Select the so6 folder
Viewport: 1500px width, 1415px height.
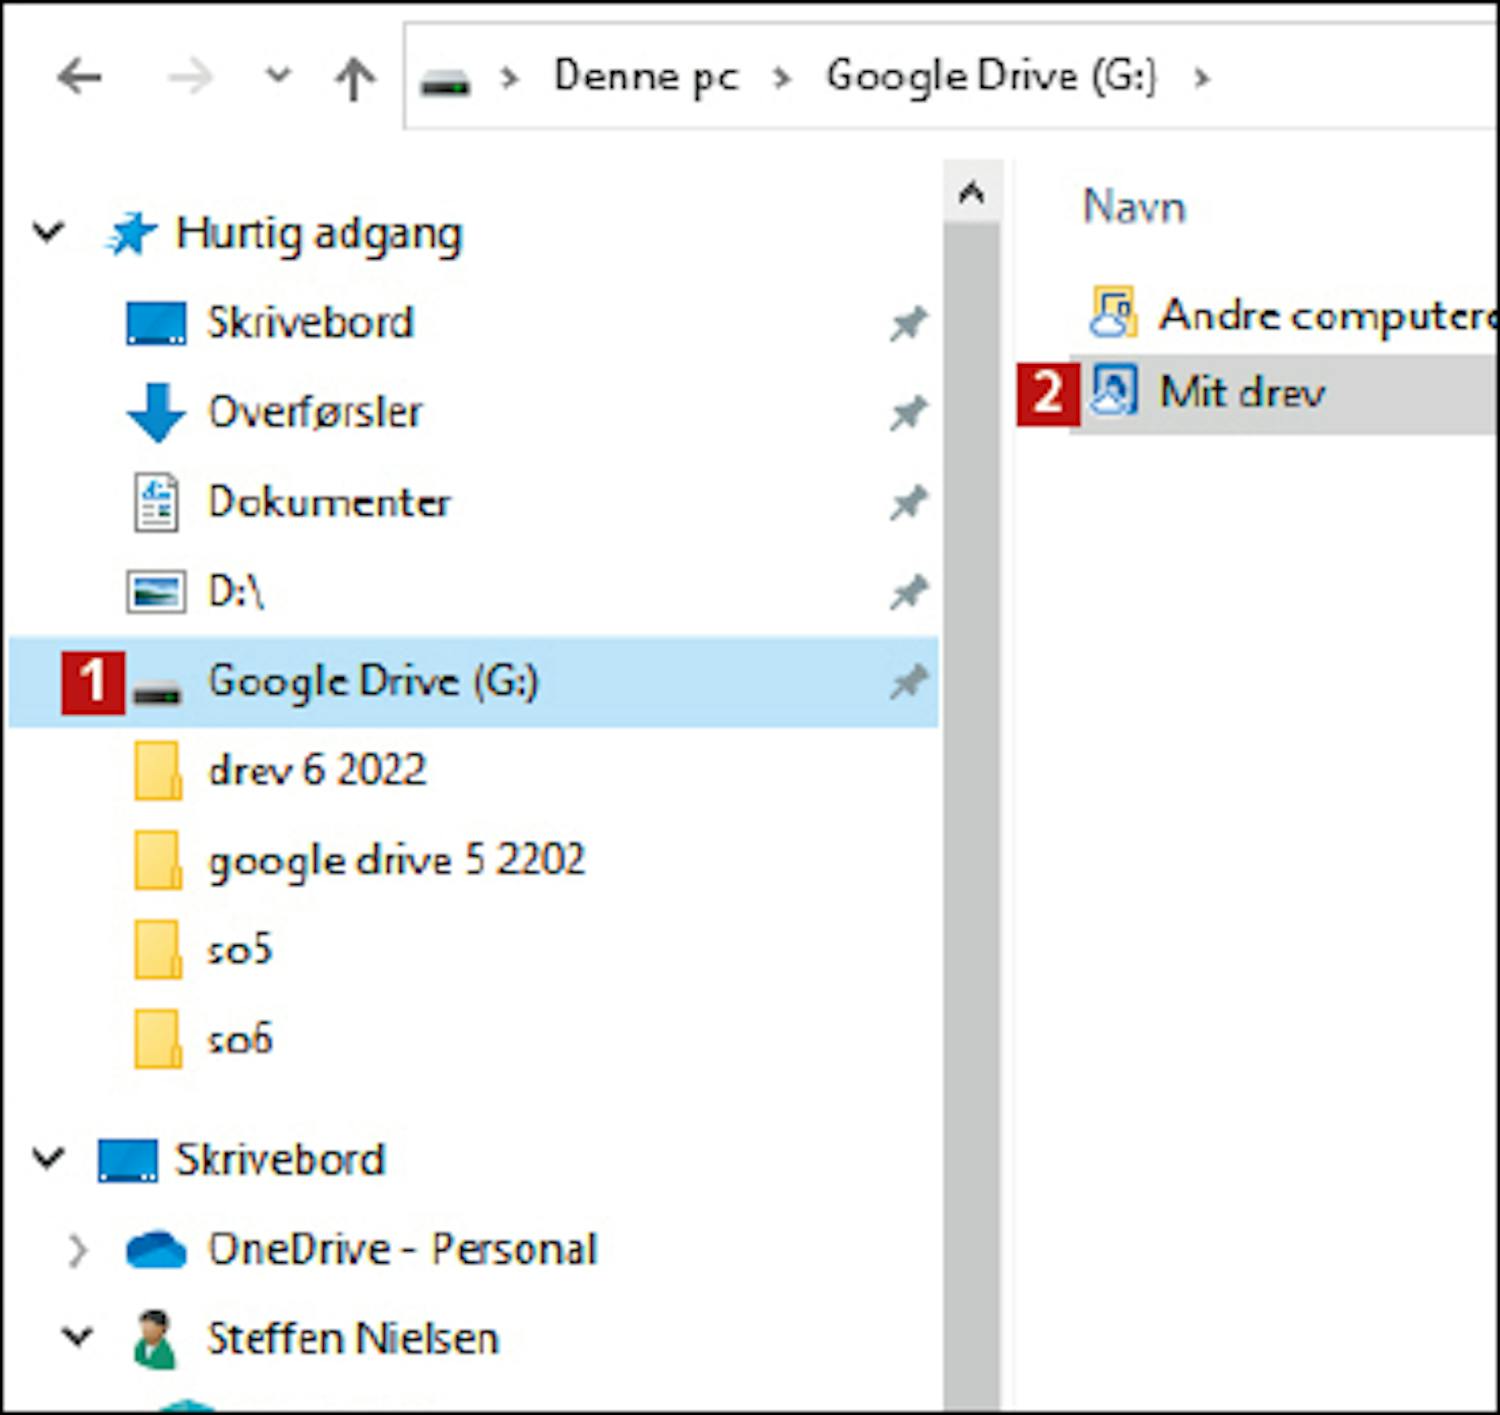coord(239,1040)
